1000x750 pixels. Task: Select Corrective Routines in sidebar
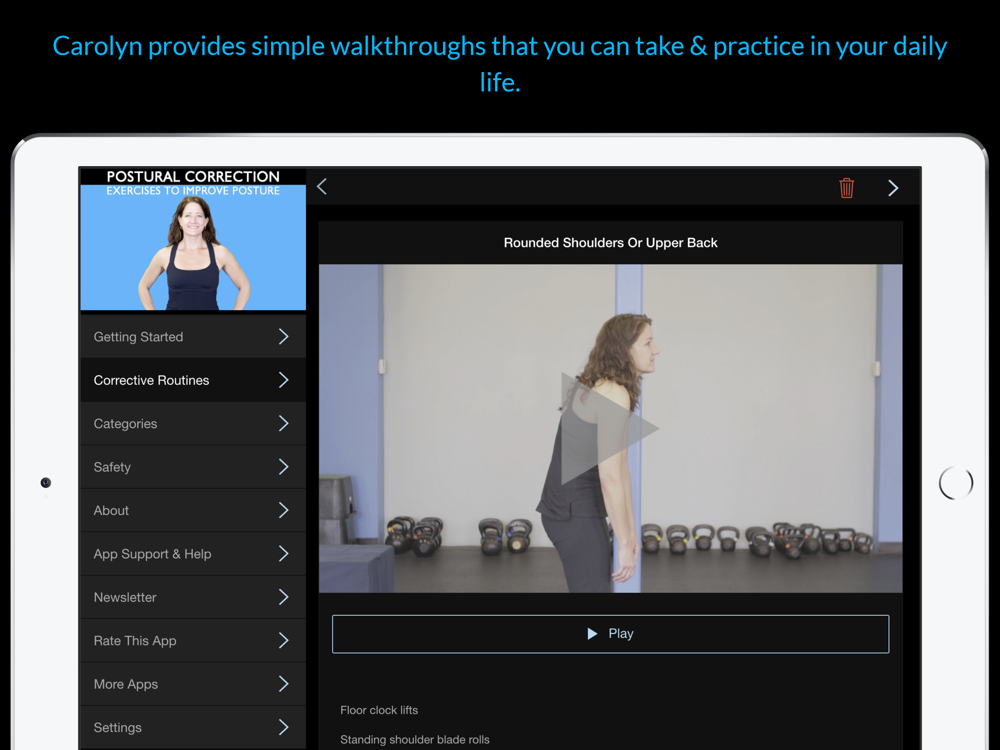tap(193, 380)
